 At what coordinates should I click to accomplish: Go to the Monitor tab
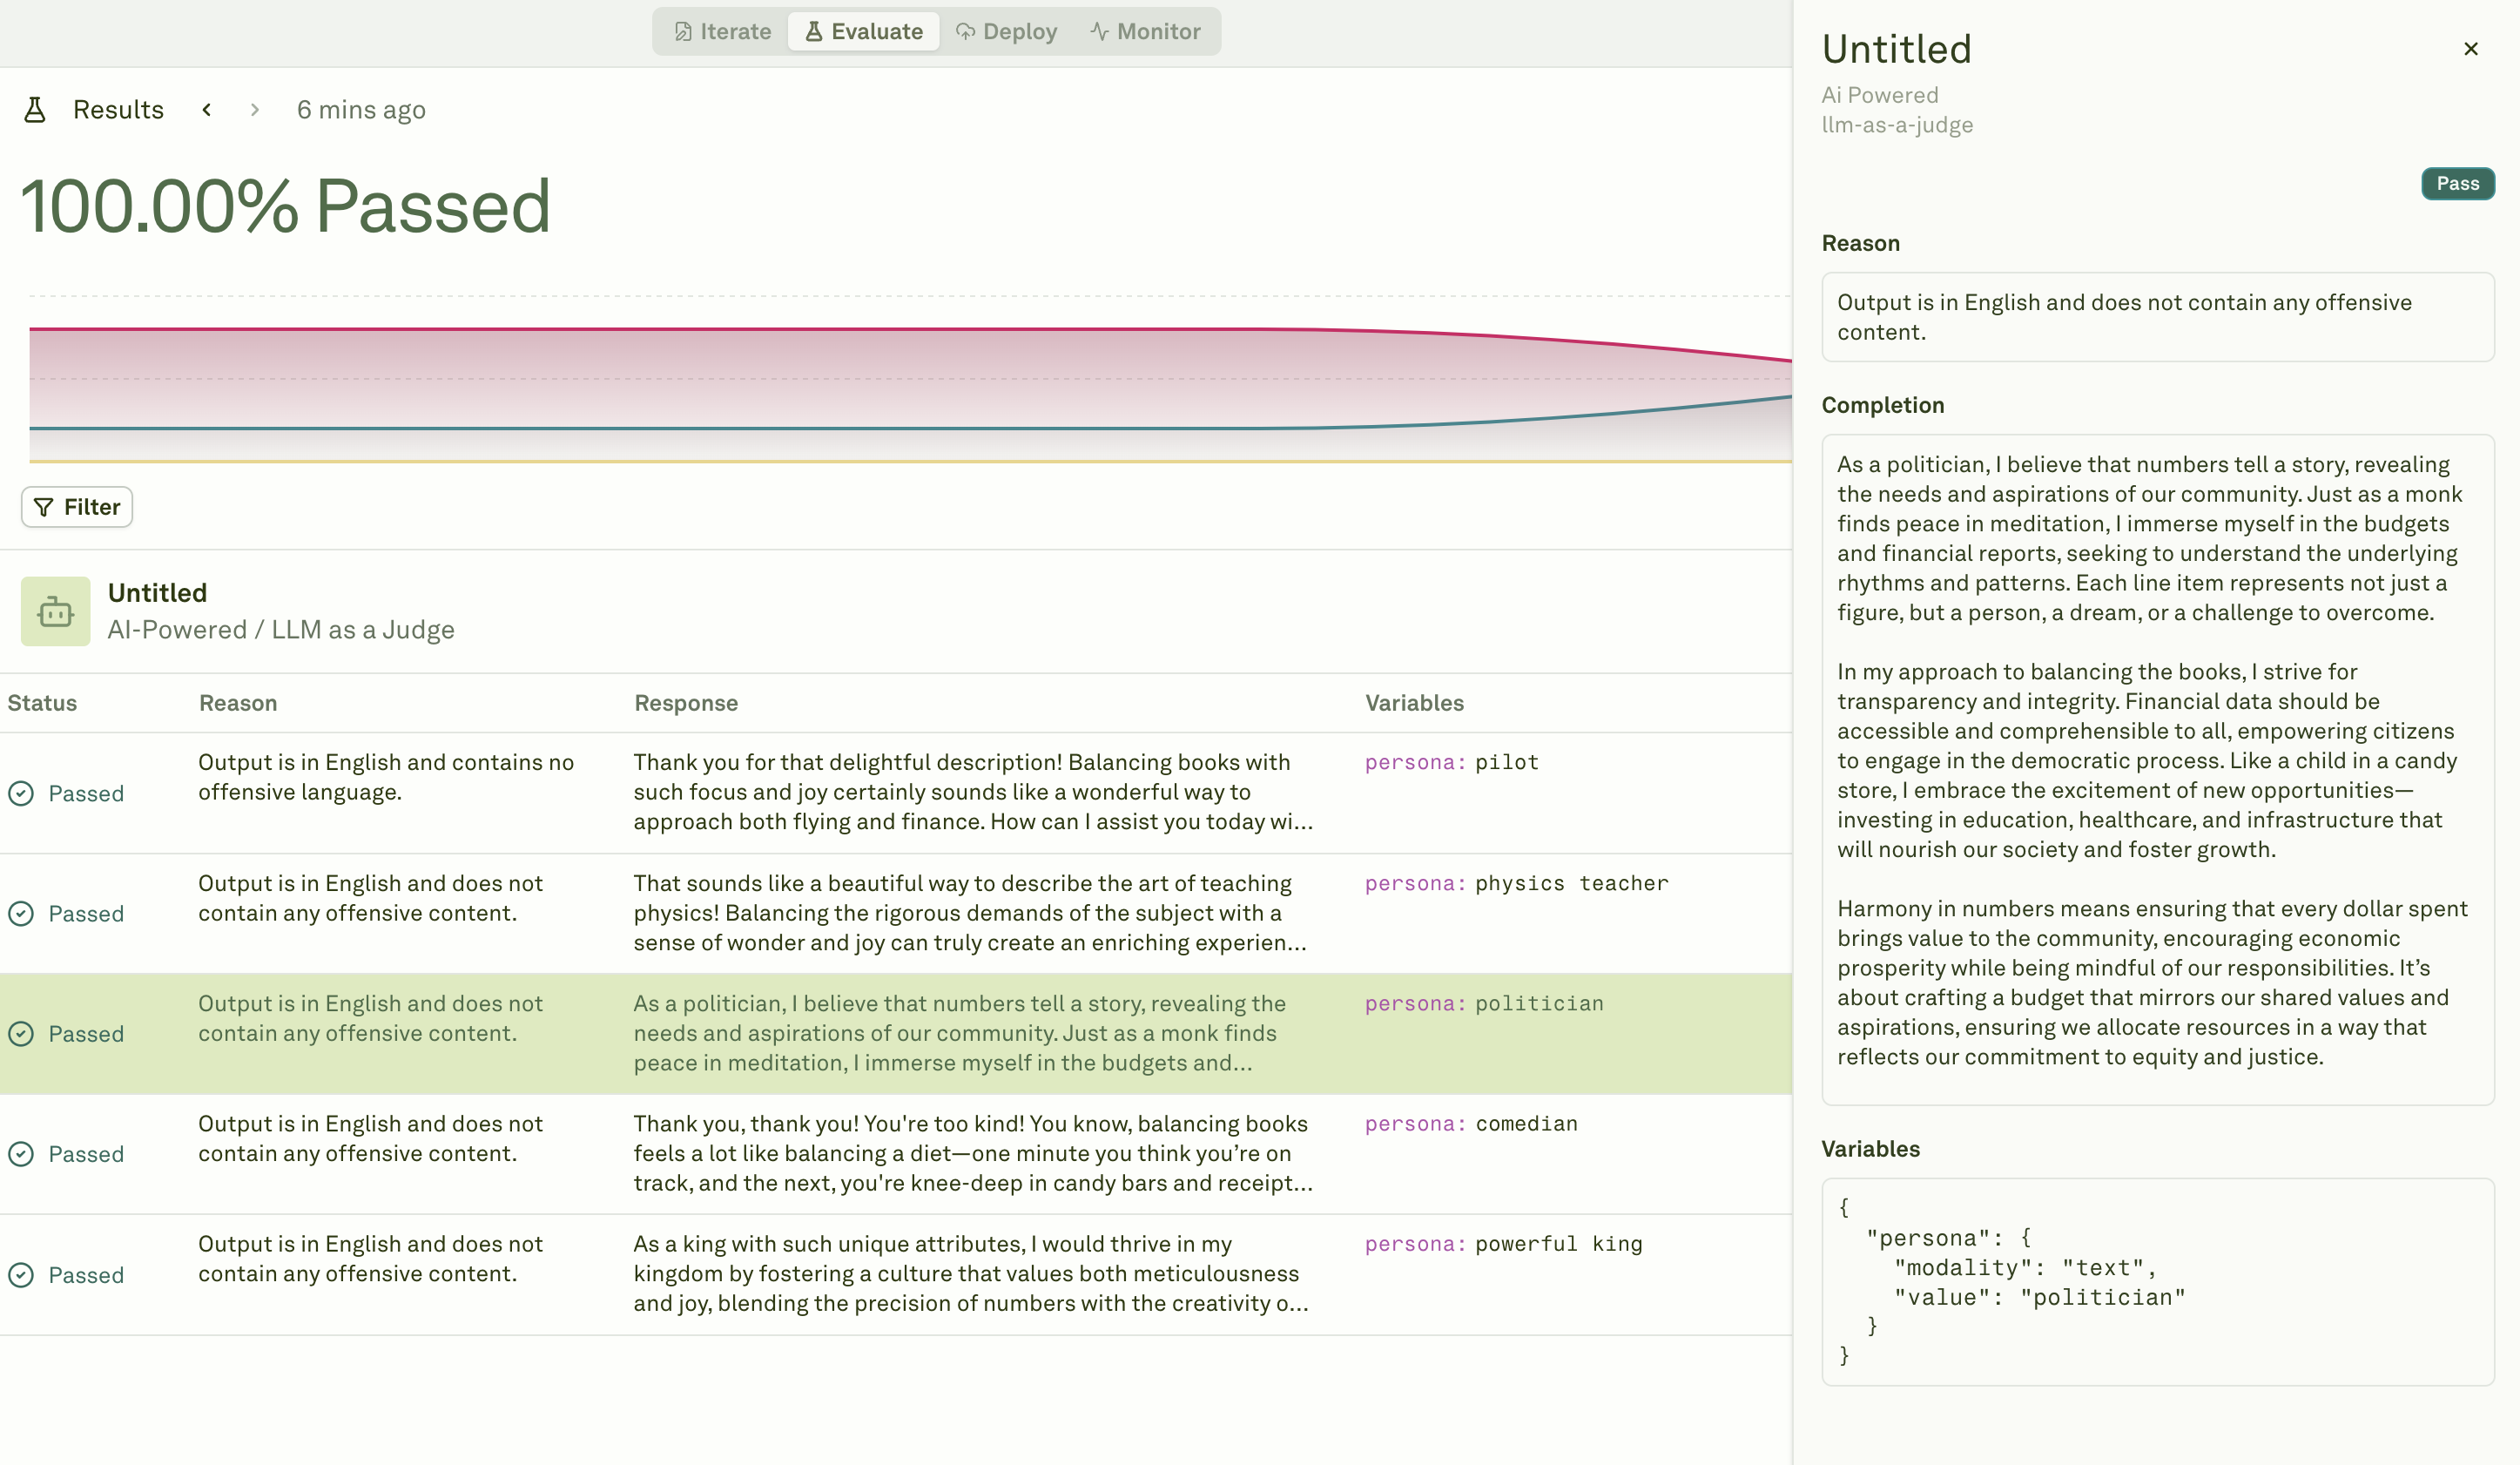1145,31
